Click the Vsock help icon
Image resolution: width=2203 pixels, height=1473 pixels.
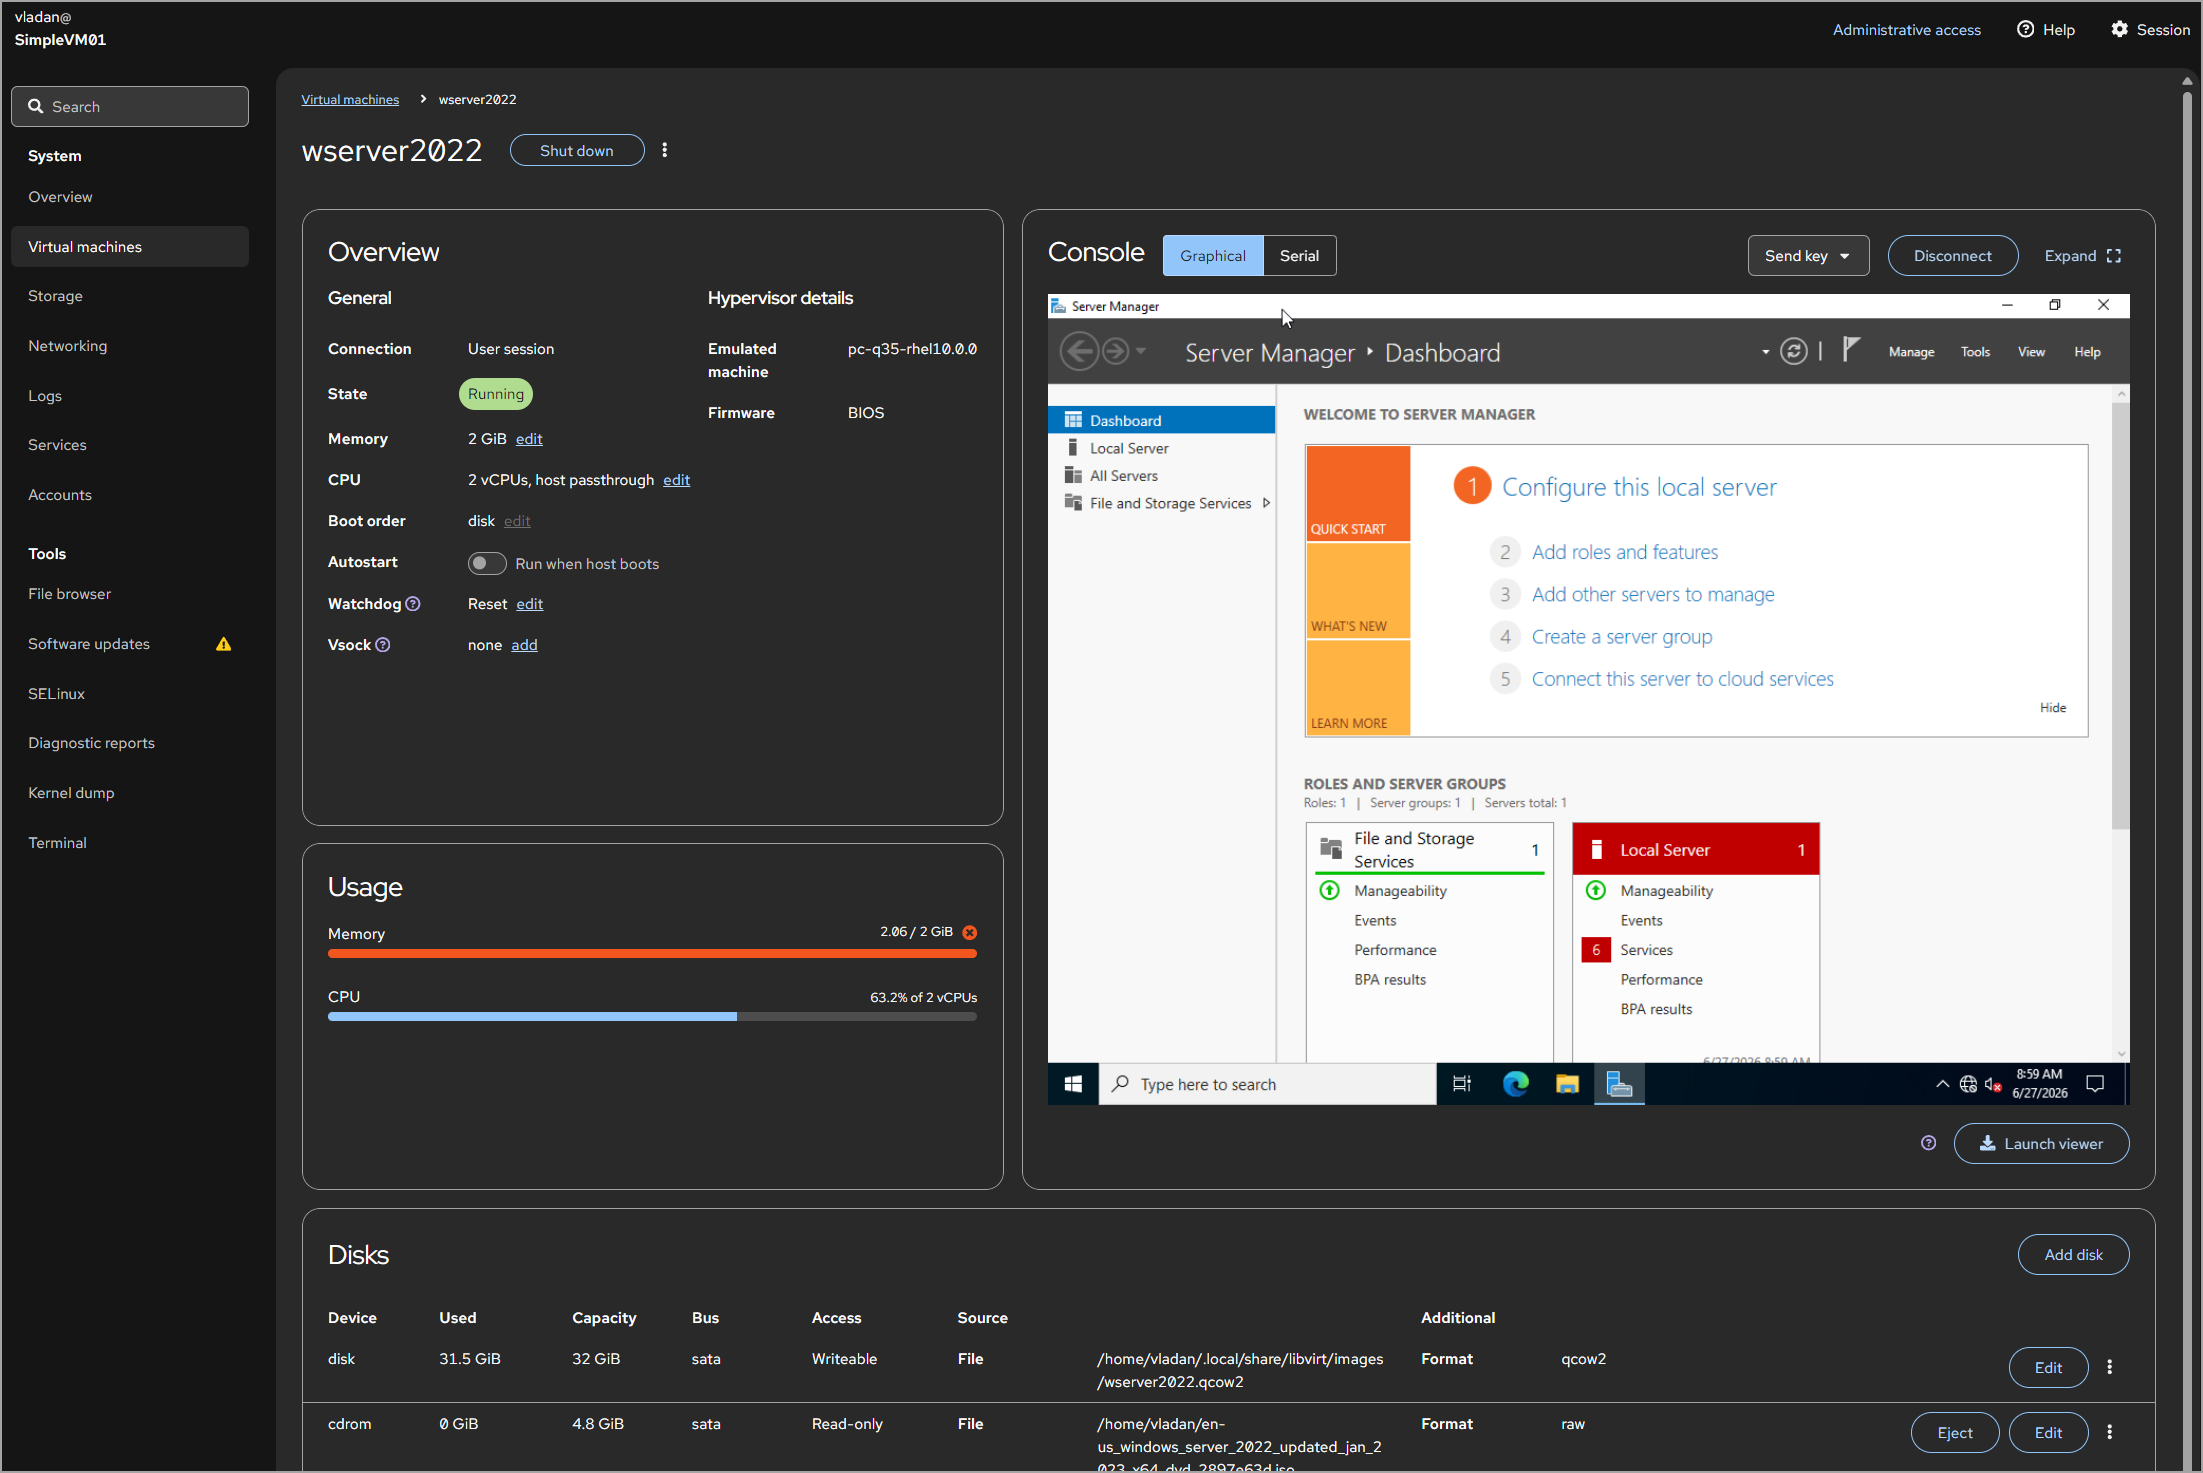tap(383, 645)
